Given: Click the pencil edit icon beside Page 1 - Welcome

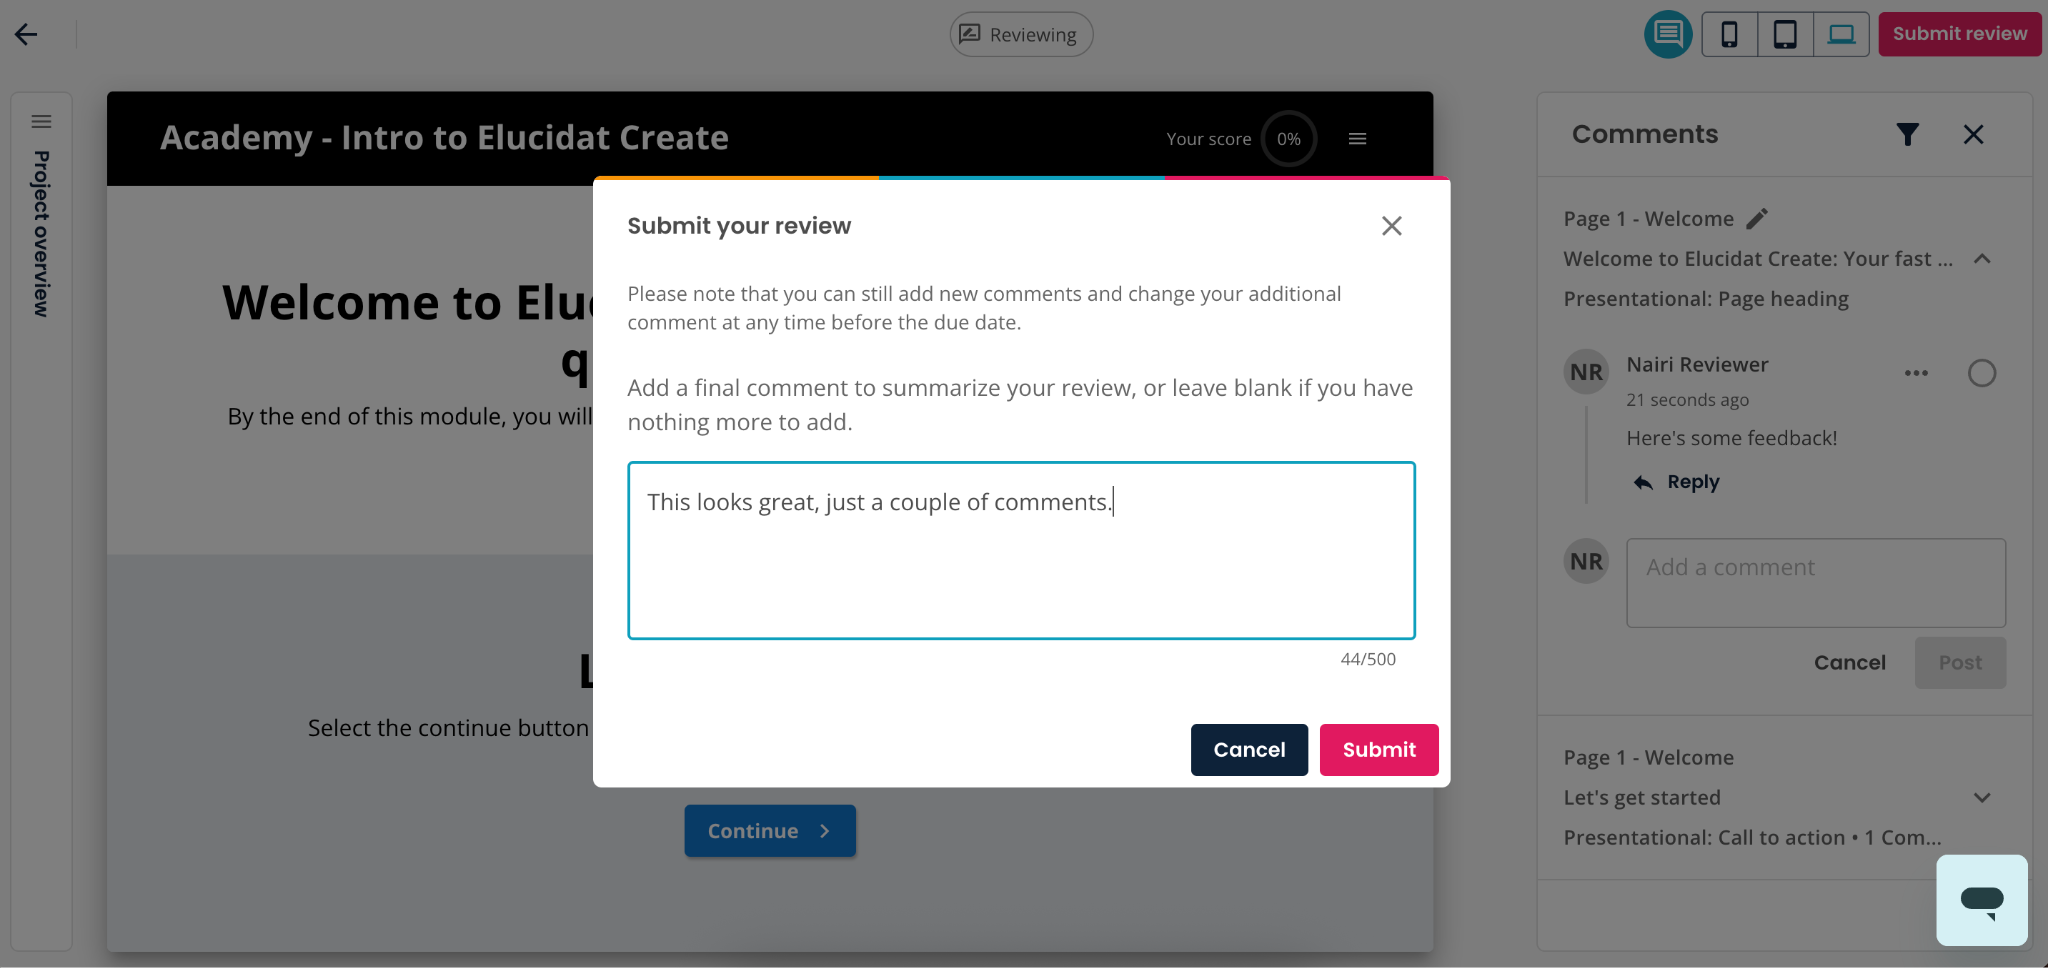Looking at the screenshot, I should [1757, 218].
